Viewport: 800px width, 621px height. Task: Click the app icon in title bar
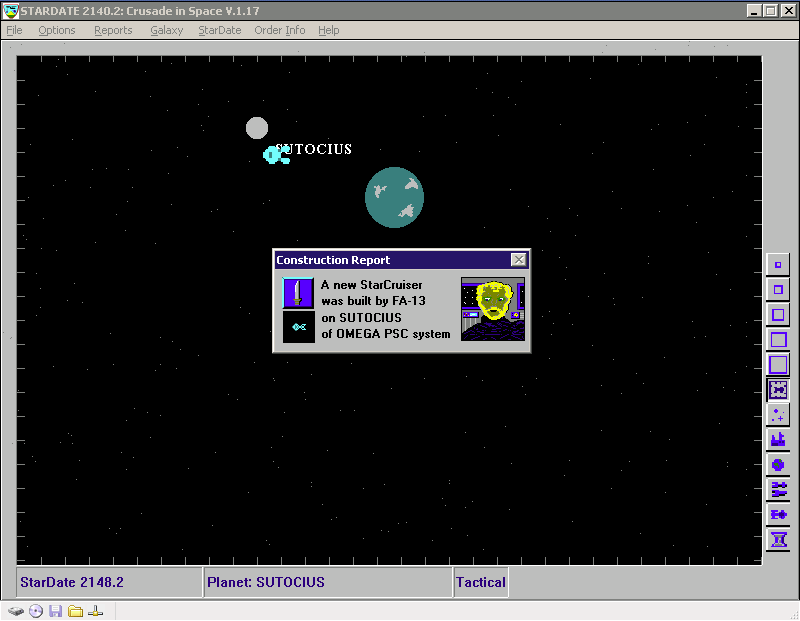point(11,11)
